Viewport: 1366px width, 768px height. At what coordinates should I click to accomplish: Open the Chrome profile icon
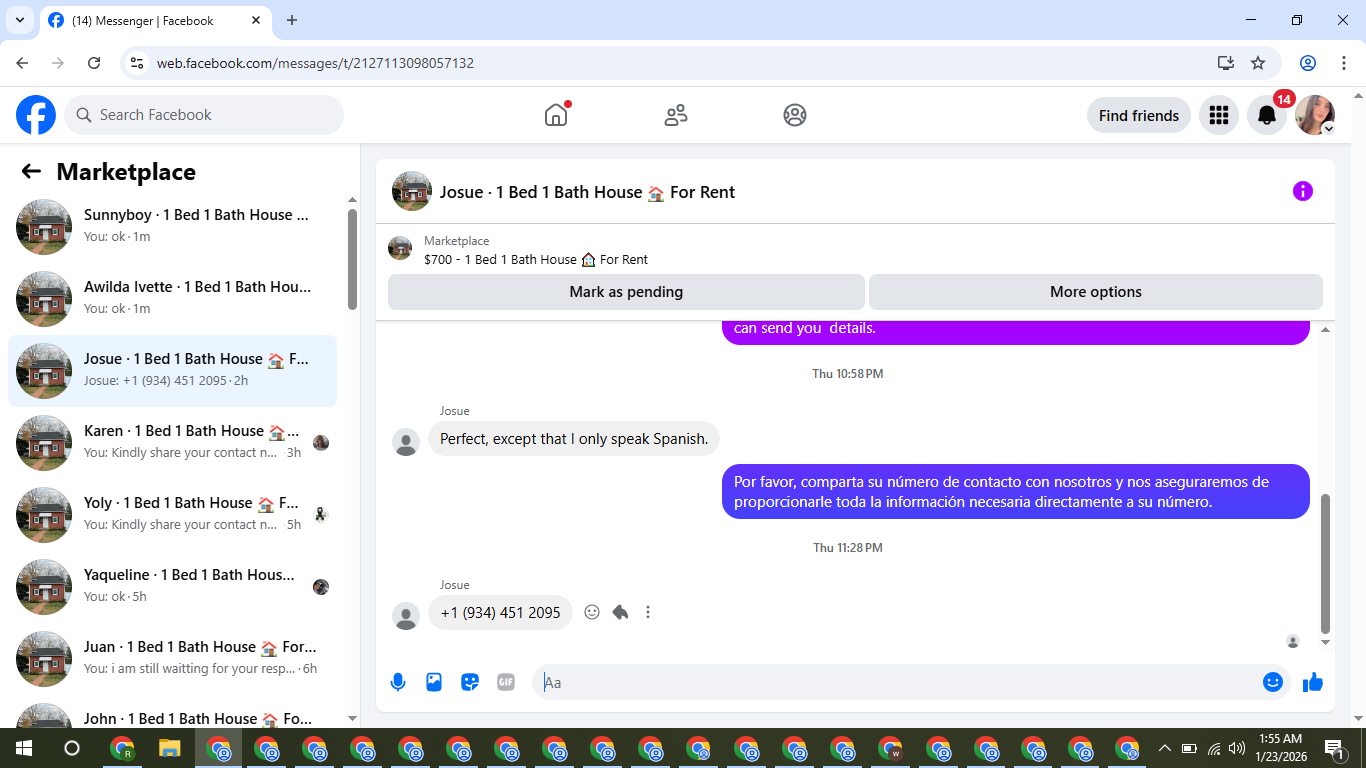click(1308, 63)
